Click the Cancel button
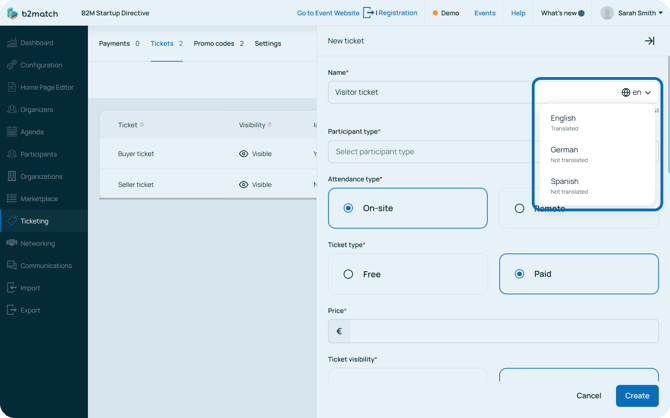Image resolution: width=670 pixels, height=418 pixels. (588, 395)
